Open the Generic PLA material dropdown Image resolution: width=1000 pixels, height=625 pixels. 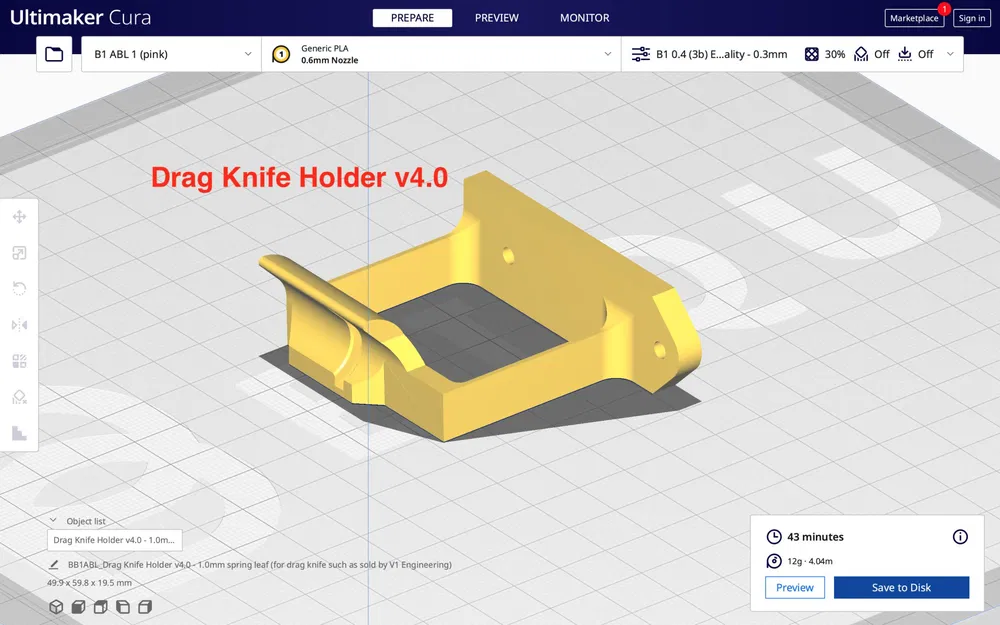pyautogui.click(x=440, y=54)
